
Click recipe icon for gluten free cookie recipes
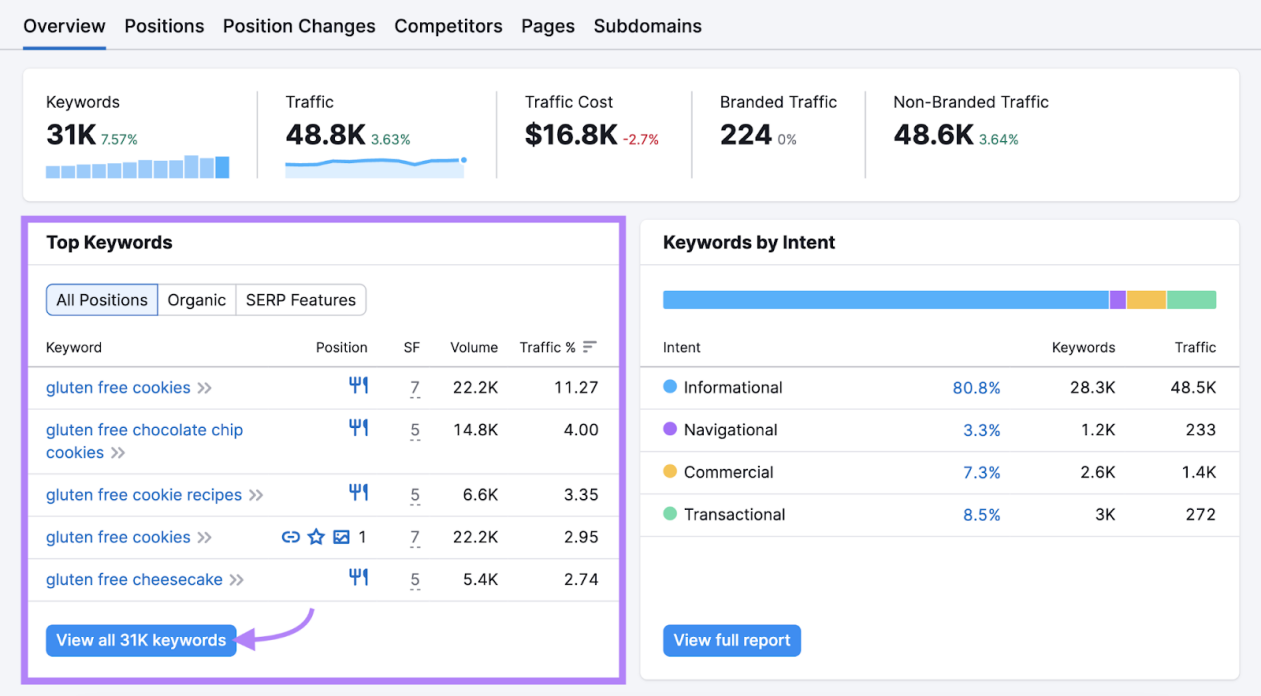[x=358, y=492]
